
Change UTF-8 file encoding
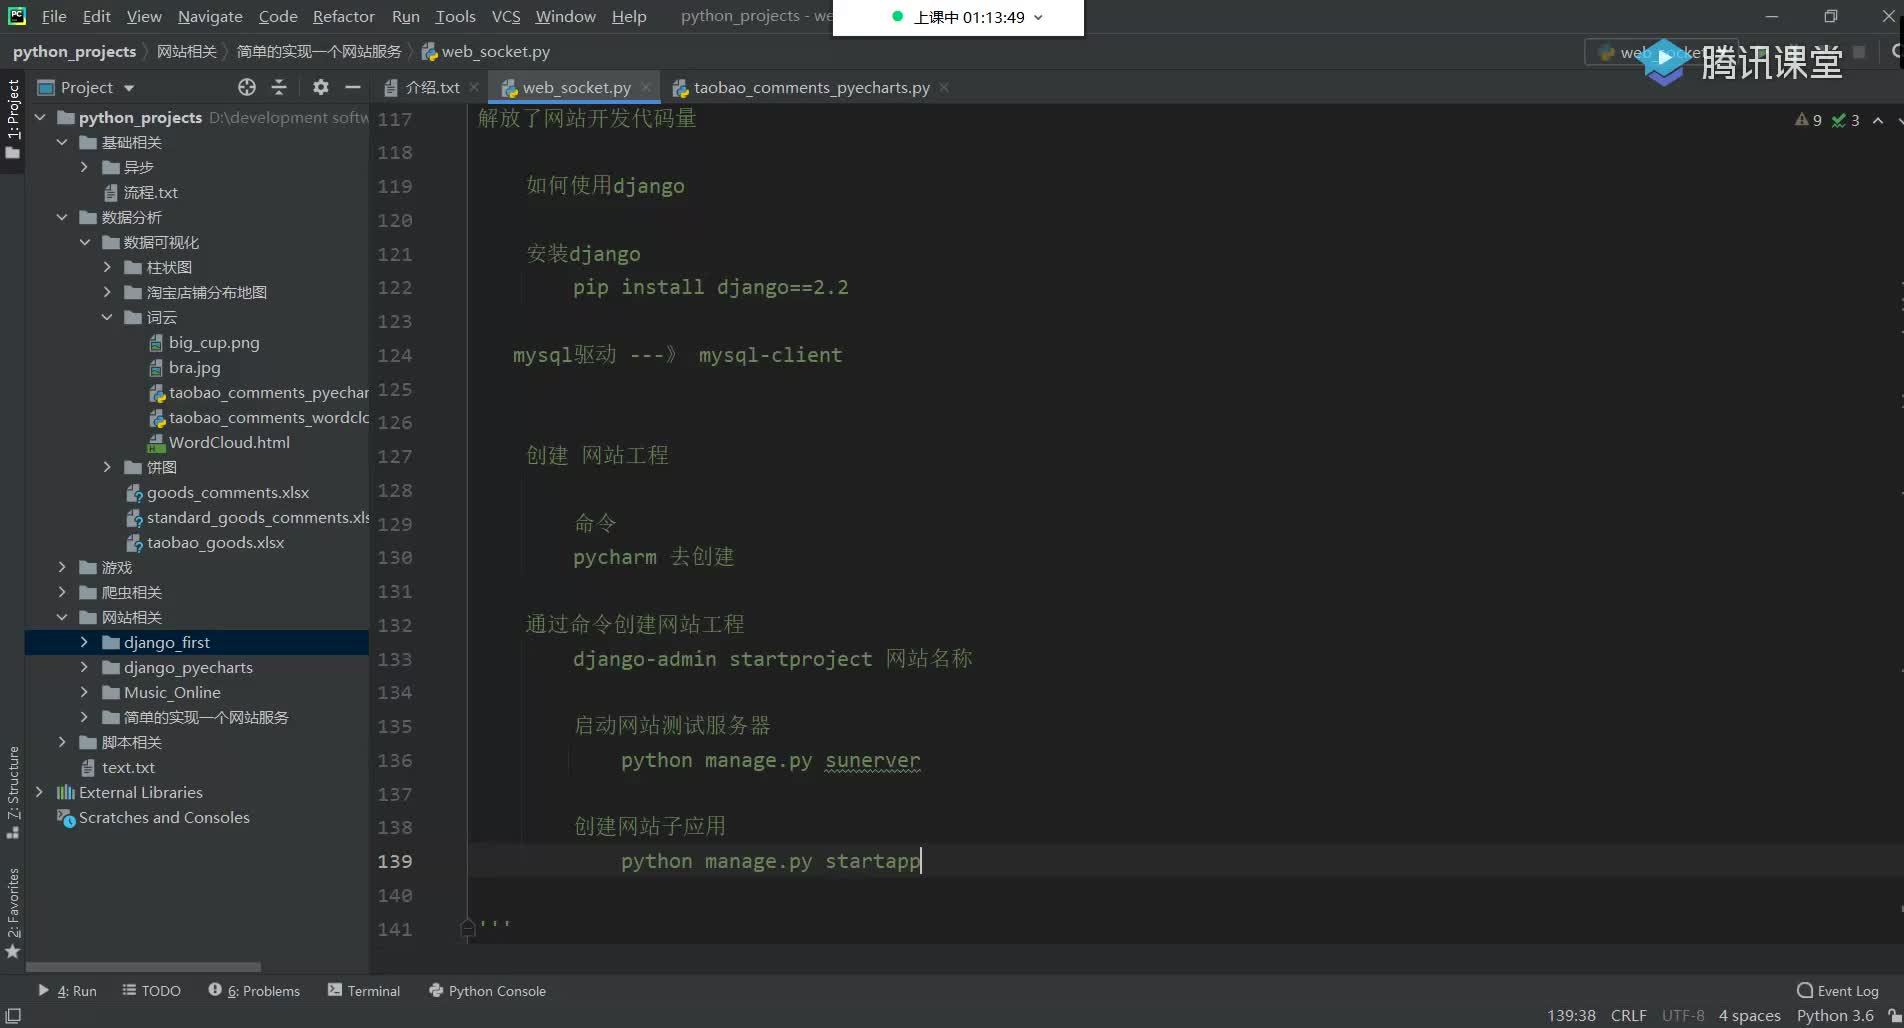(1683, 1015)
